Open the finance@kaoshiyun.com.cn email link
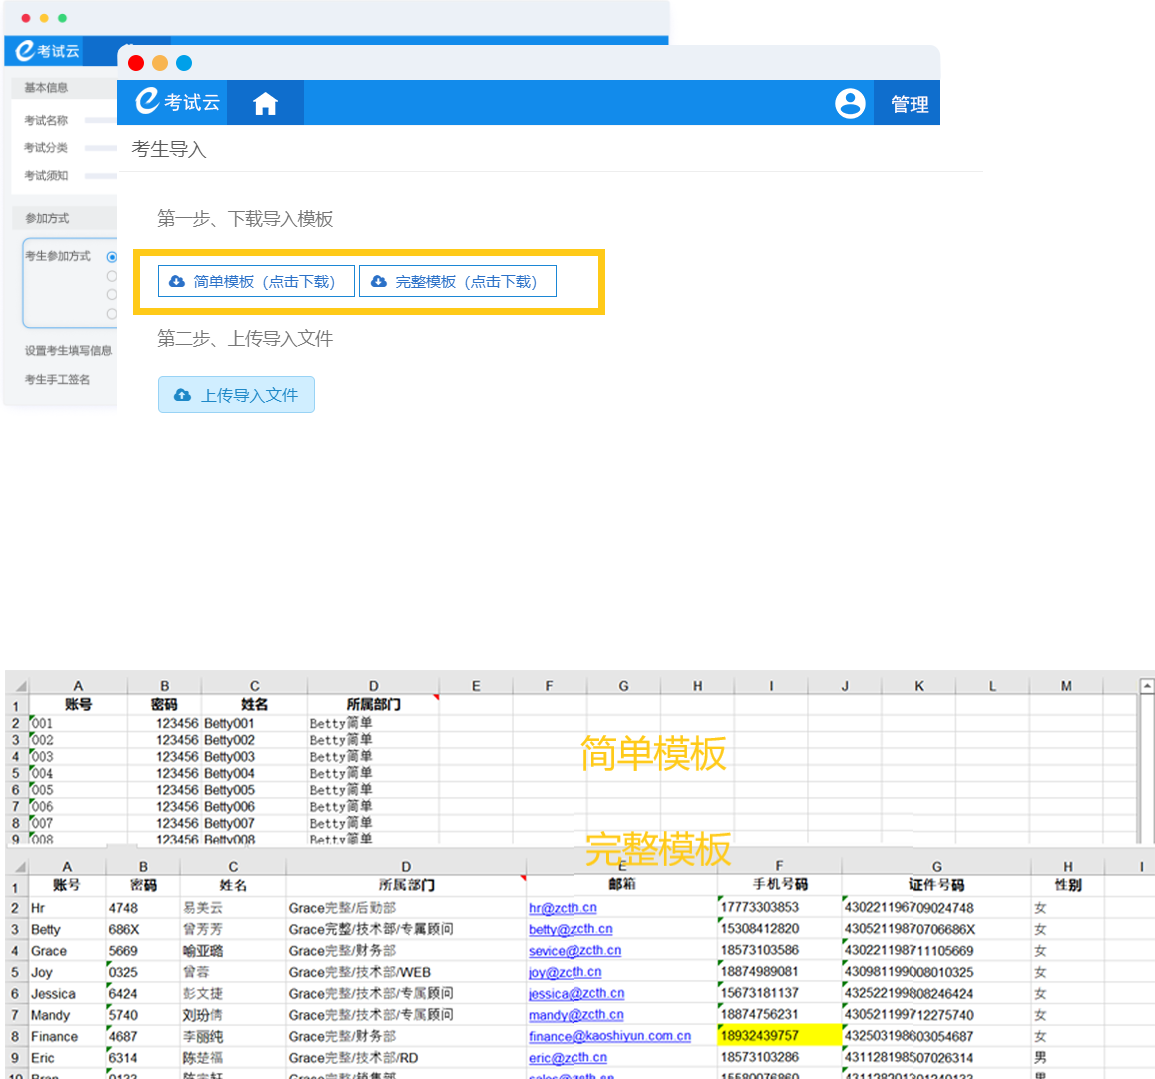 609,1036
